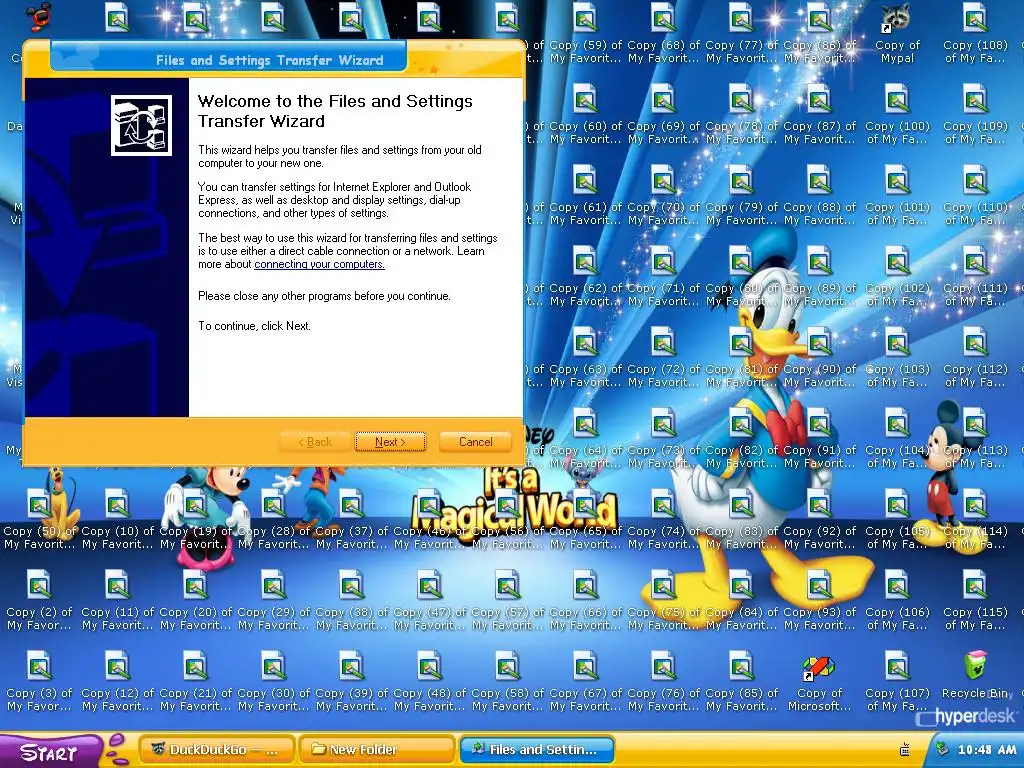Image resolution: width=1024 pixels, height=768 pixels.
Task: Select Copy (56) of My Favorit... icon
Action: pyautogui.click(x=507, y=503)
